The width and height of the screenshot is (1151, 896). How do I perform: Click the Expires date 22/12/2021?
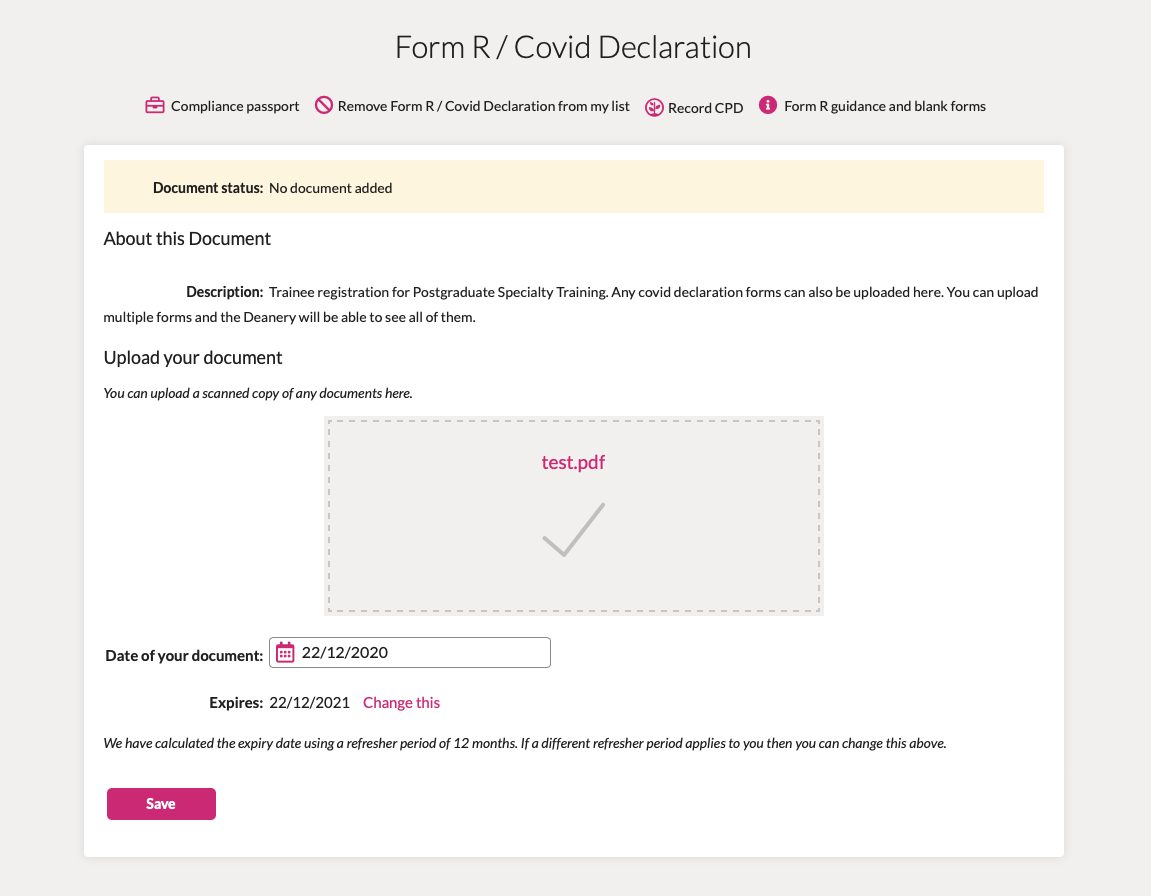[309, 703]
